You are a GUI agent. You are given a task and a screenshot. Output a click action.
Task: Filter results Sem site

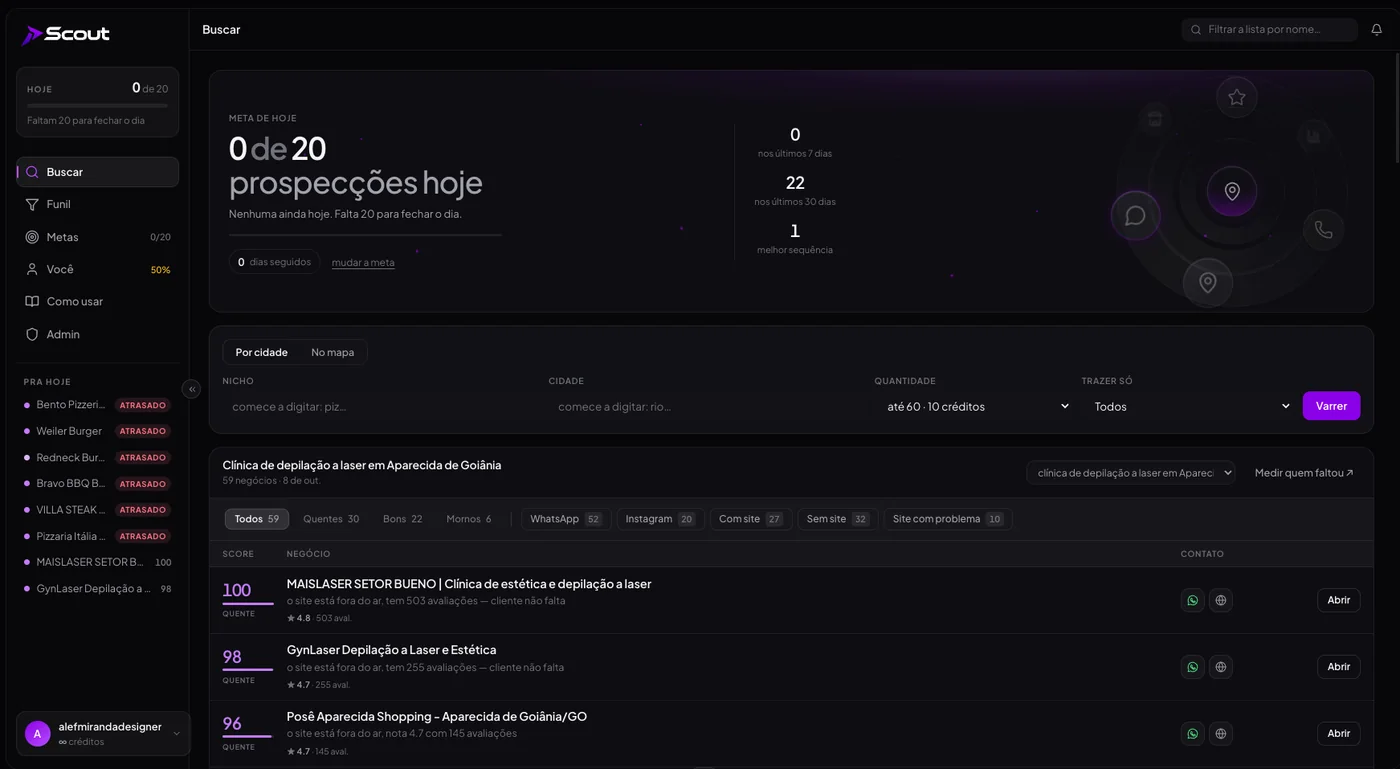(838, 519)
